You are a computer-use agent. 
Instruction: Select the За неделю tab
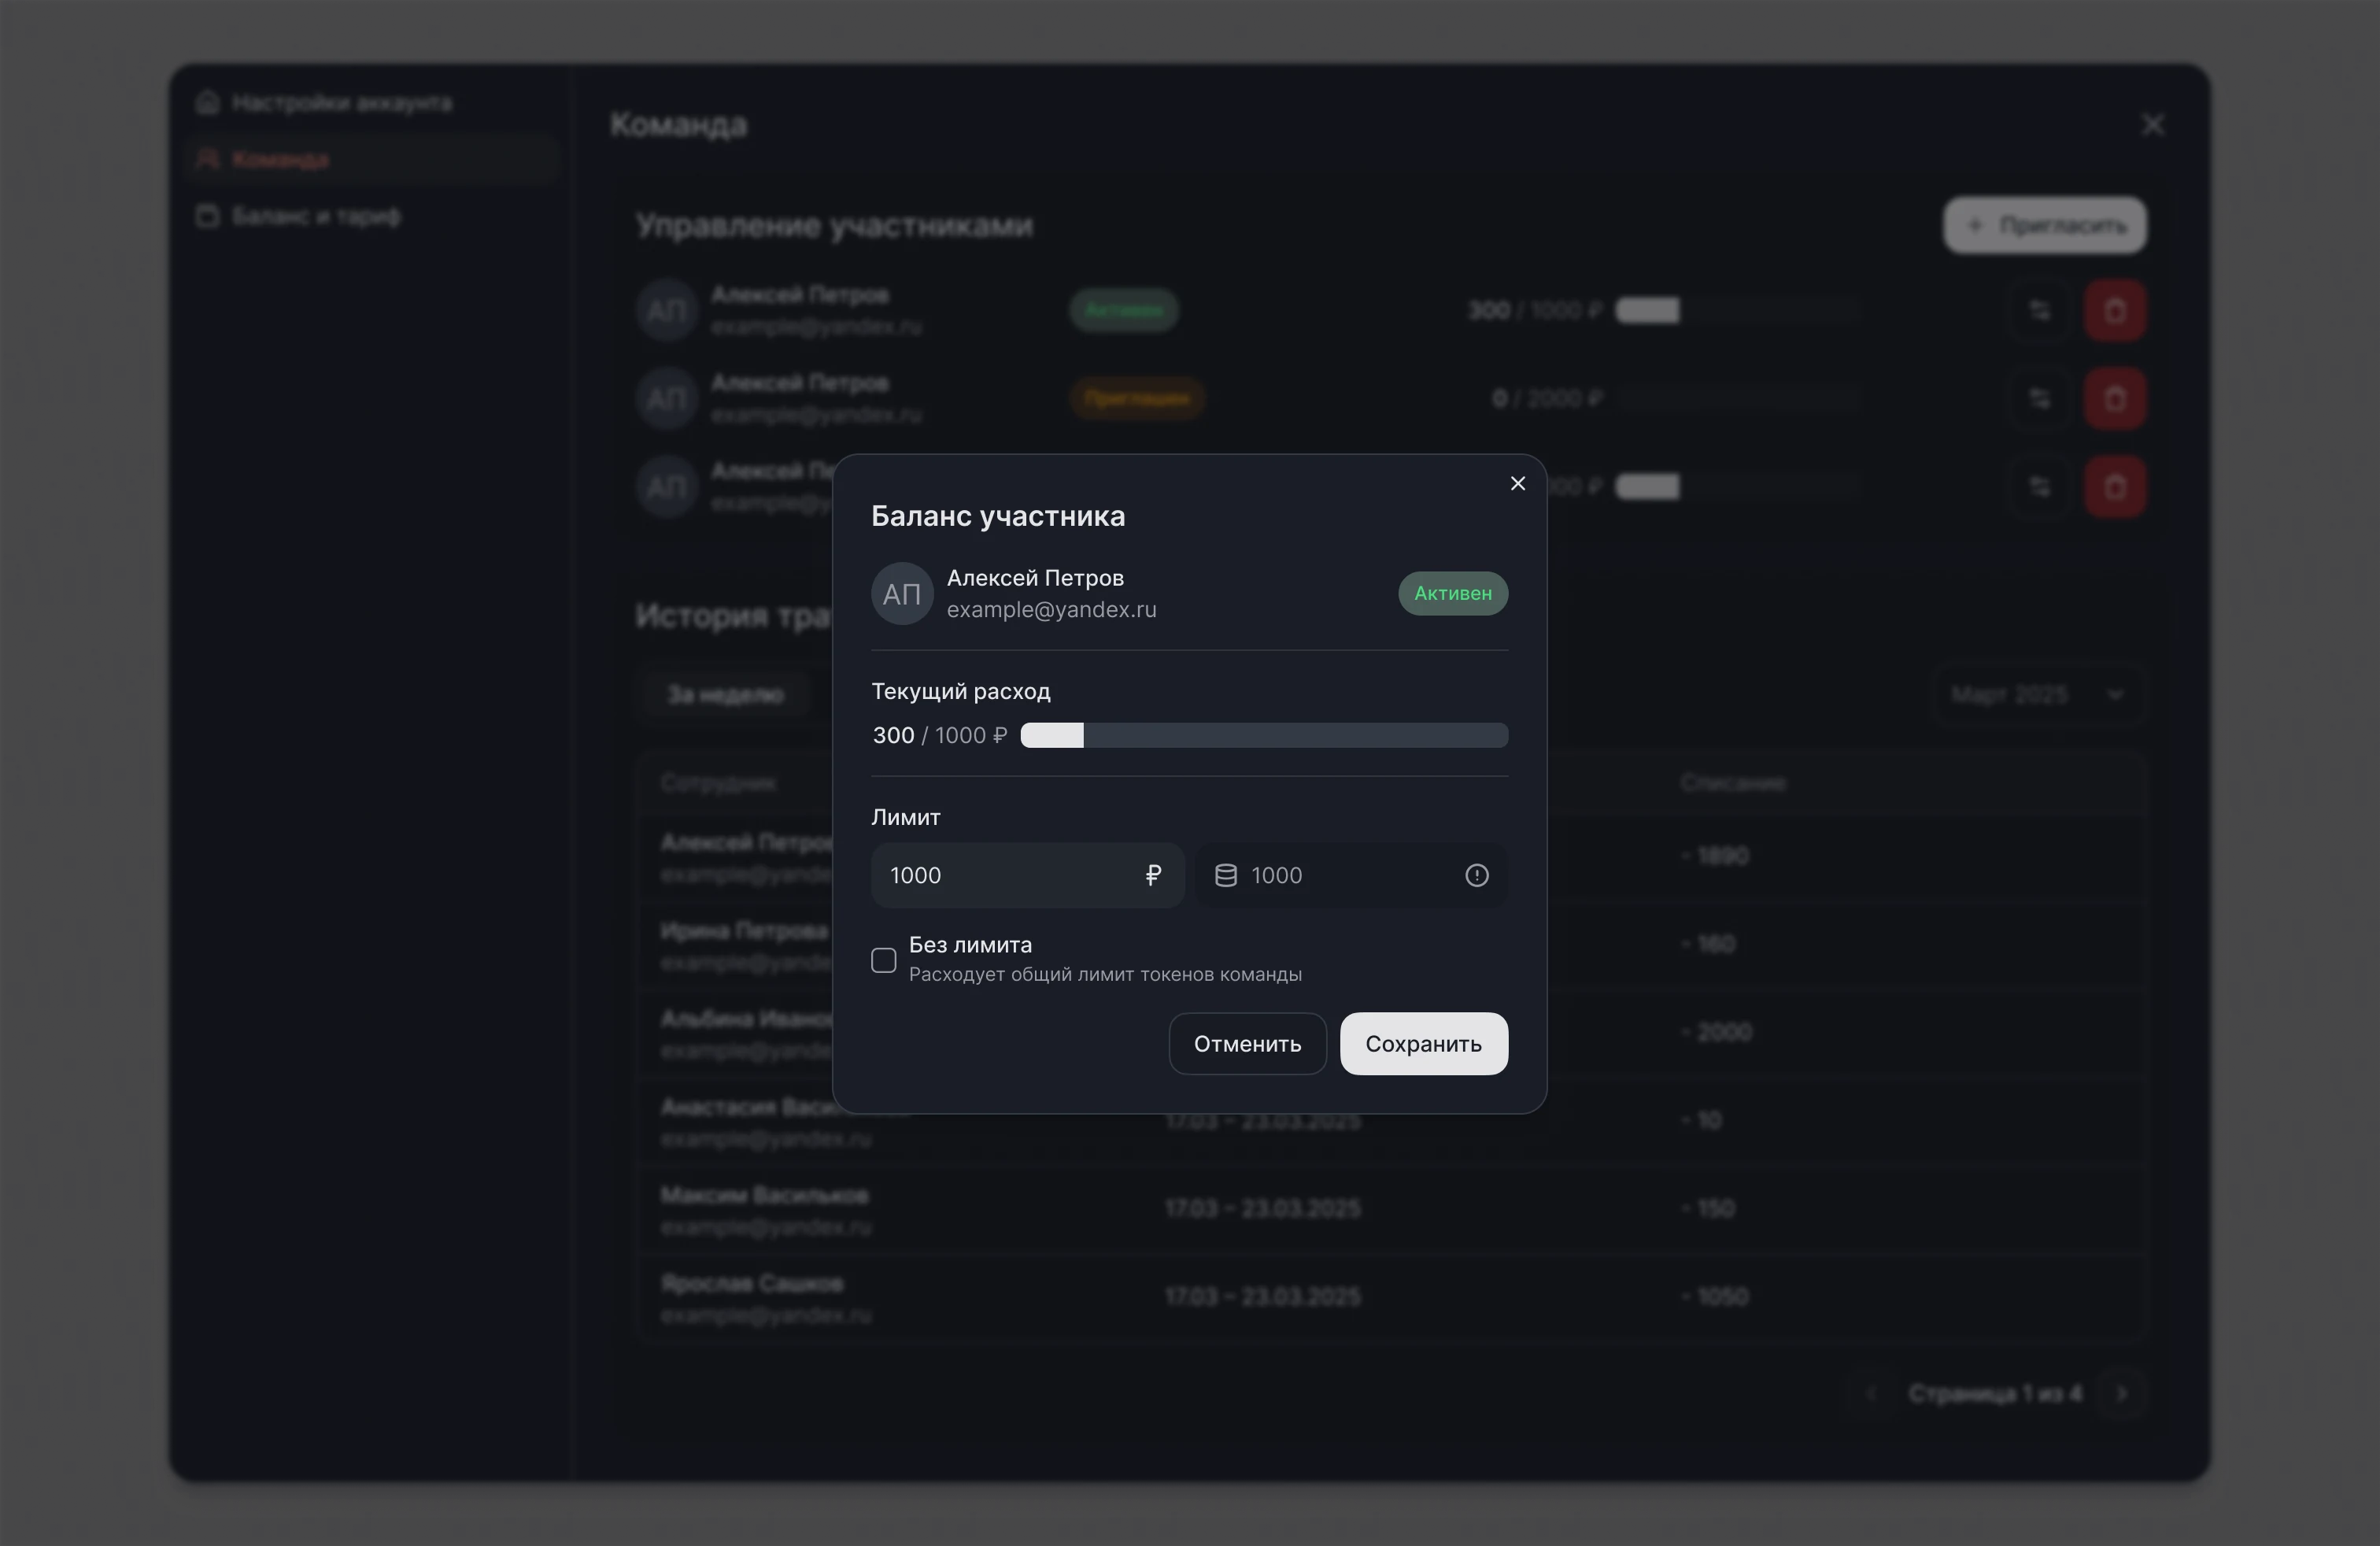coord(726,695)
